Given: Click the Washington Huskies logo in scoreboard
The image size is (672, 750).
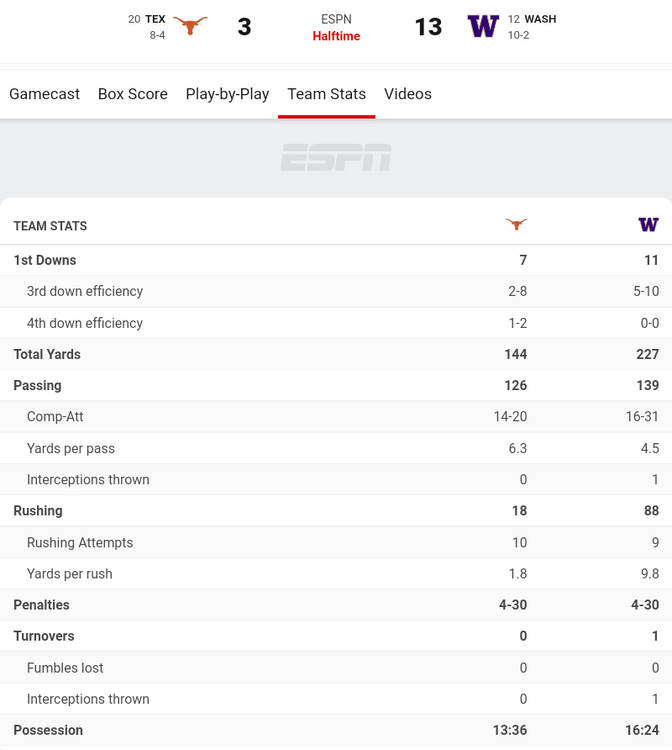Looking at the screenshot, I should (x=483, y=26).
